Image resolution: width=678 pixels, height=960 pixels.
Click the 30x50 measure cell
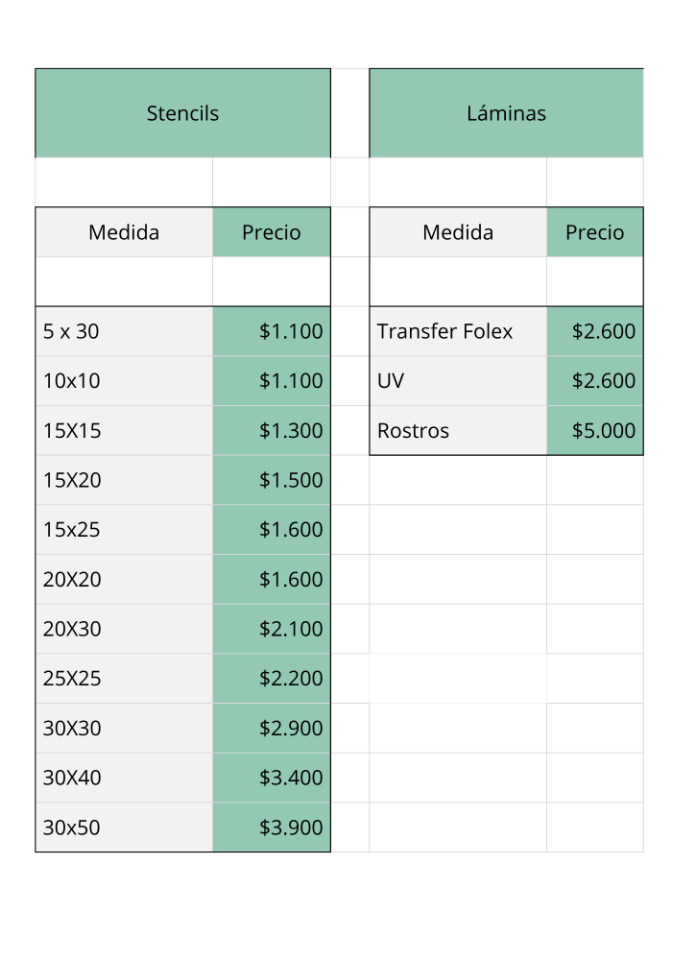124,827
